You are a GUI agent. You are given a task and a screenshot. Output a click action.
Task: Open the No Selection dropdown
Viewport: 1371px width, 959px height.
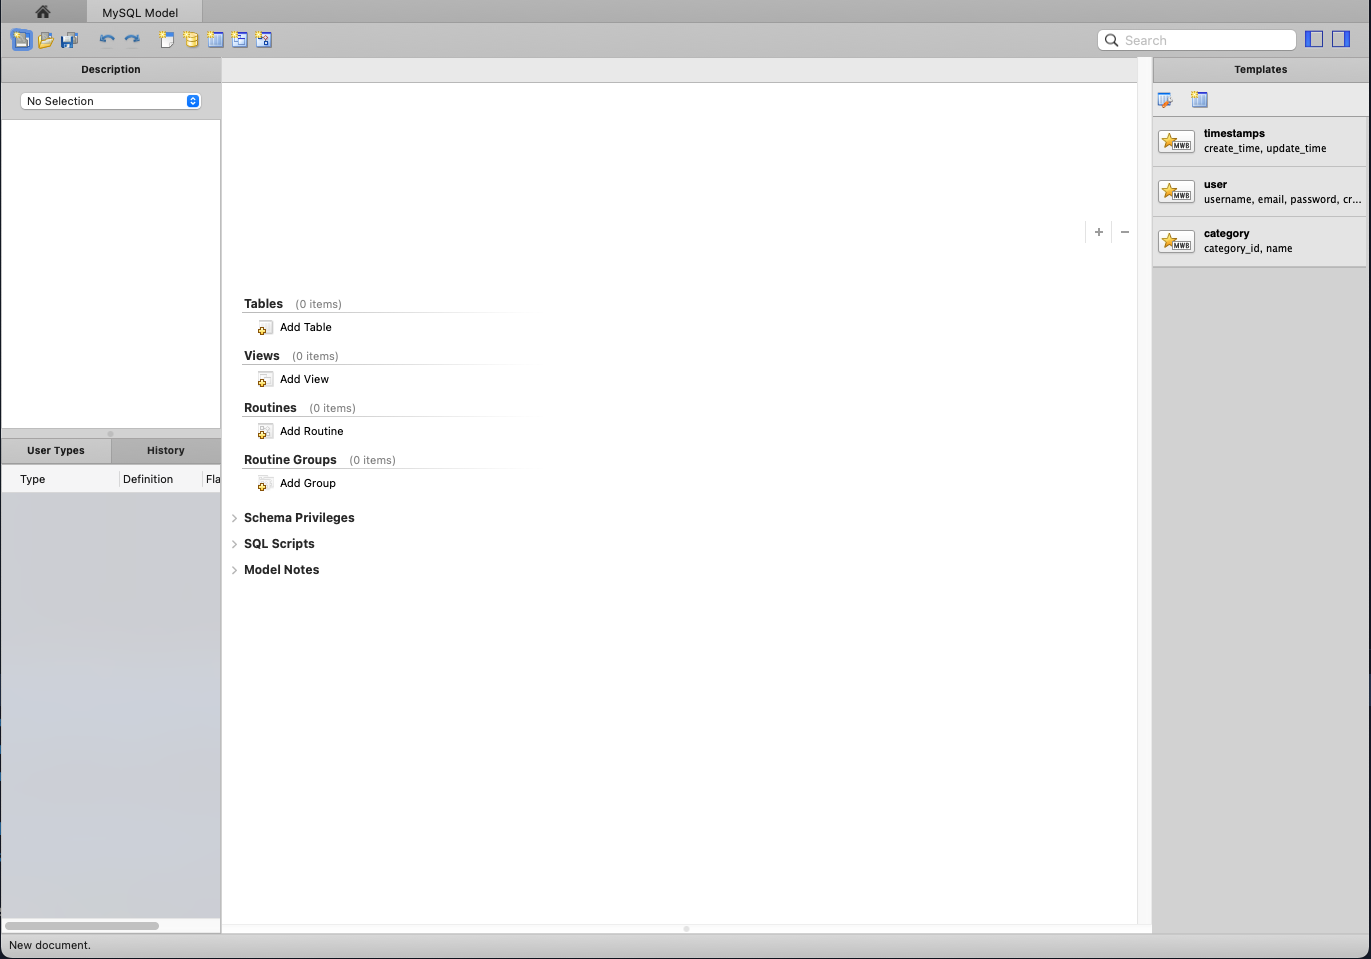coord(110,101)
